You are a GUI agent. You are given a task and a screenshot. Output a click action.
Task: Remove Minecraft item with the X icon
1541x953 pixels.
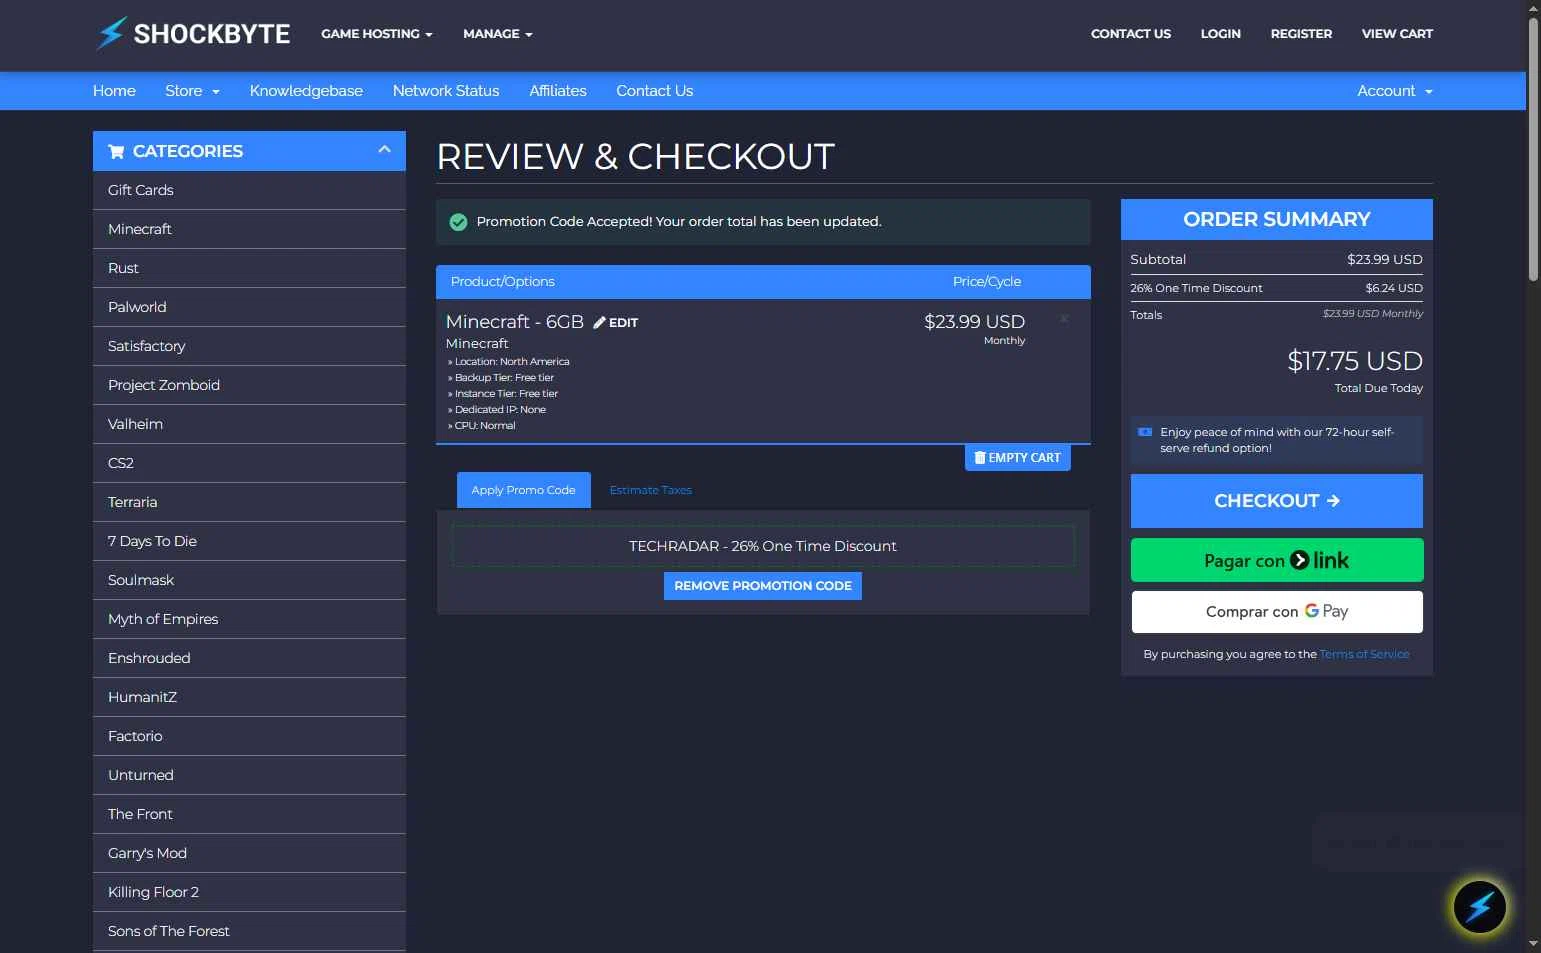point(1064,319)
